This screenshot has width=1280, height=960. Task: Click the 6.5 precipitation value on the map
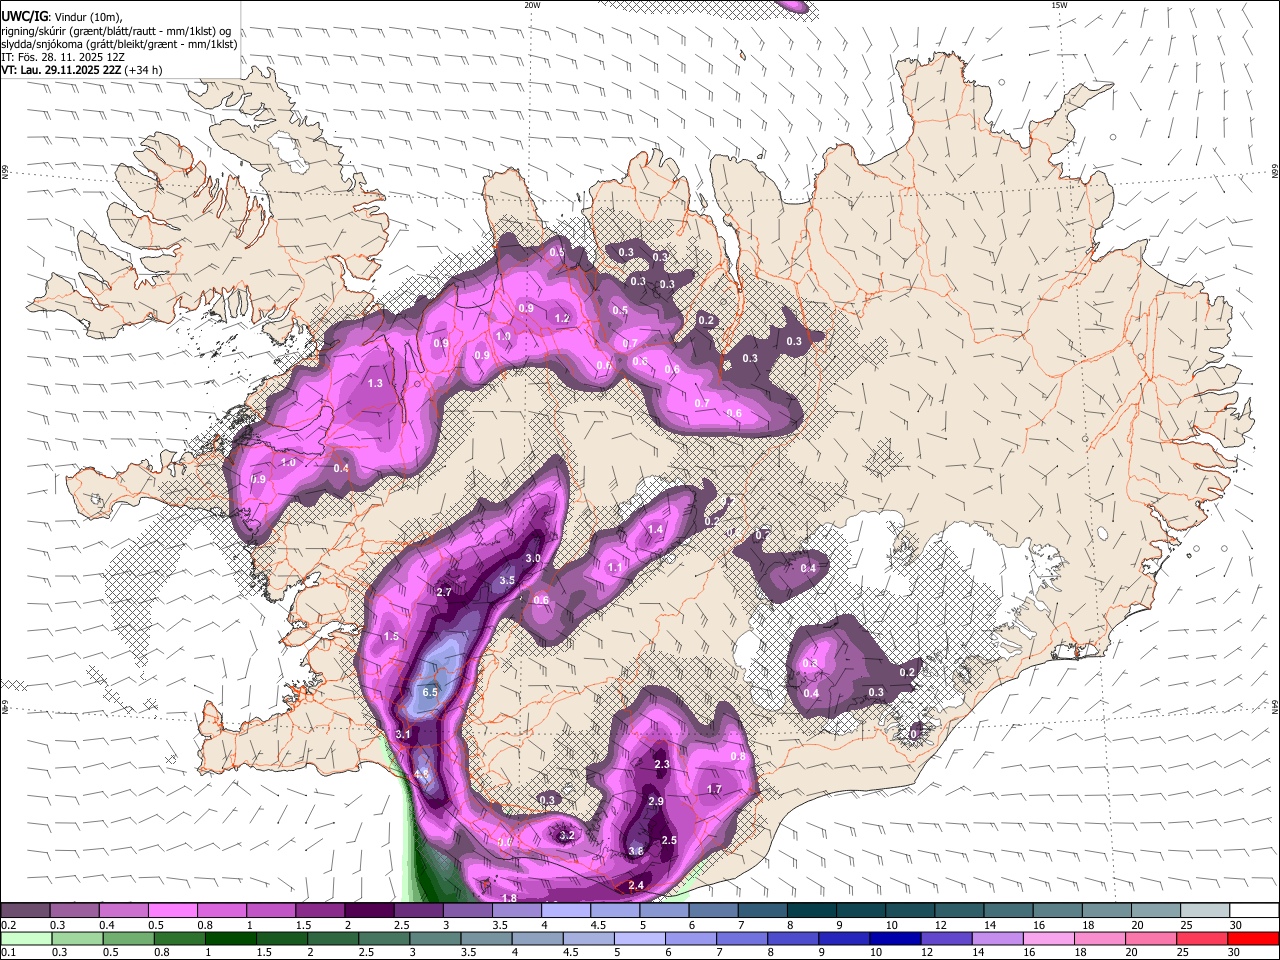(431, 692)
